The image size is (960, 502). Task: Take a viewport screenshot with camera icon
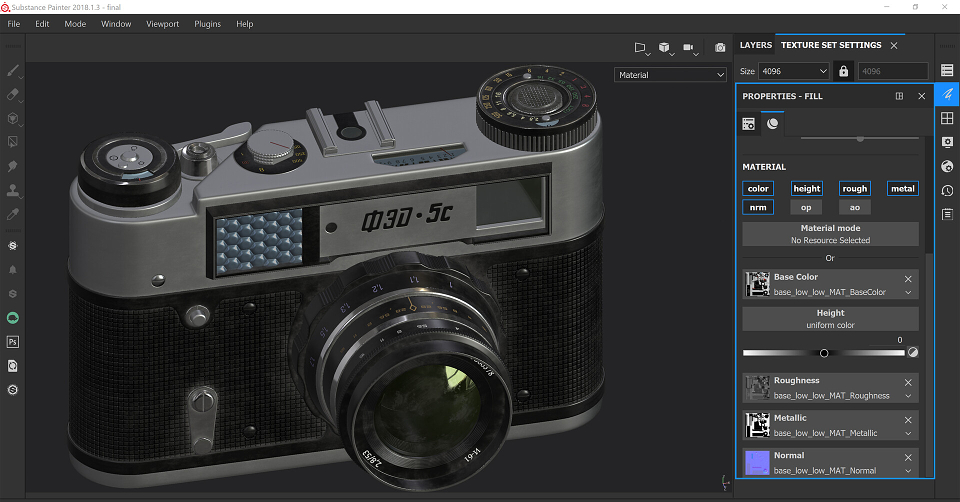720,47
